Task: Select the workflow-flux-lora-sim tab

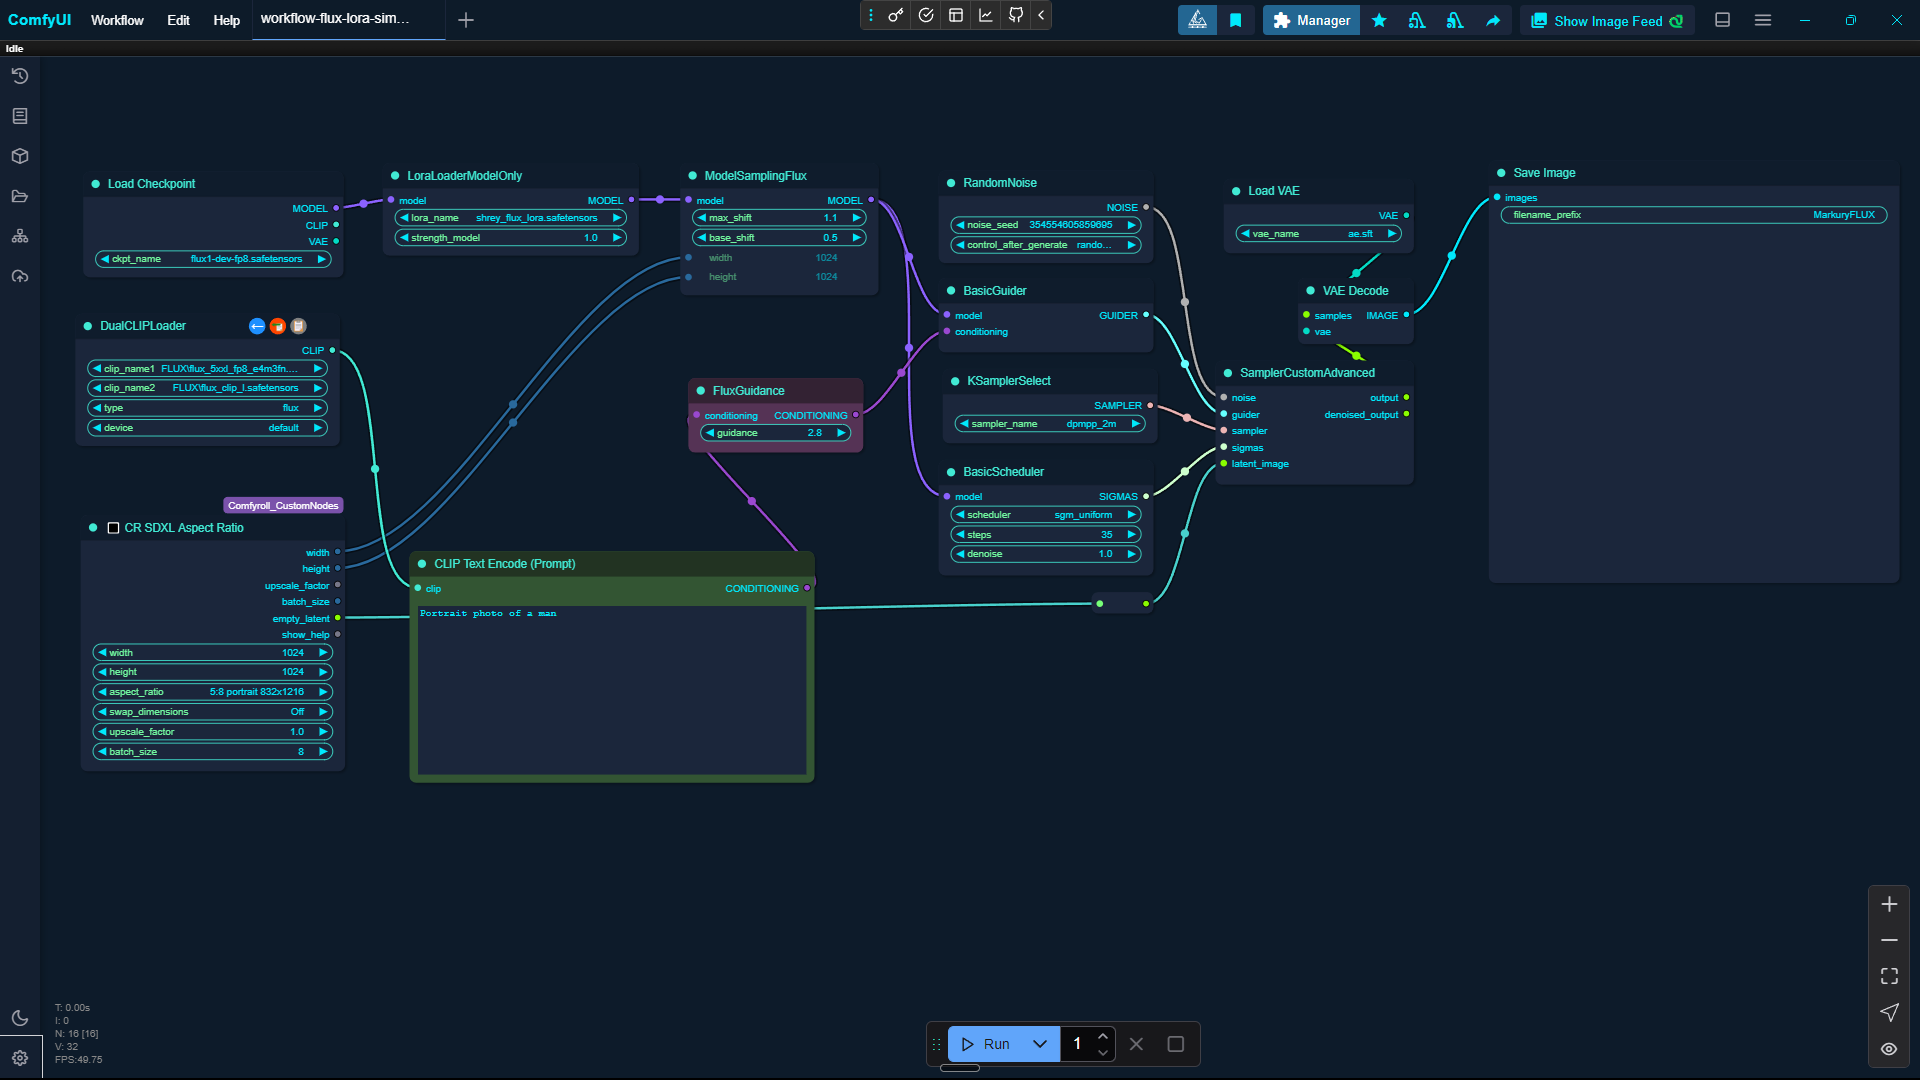Action: [x=349, y=19]
